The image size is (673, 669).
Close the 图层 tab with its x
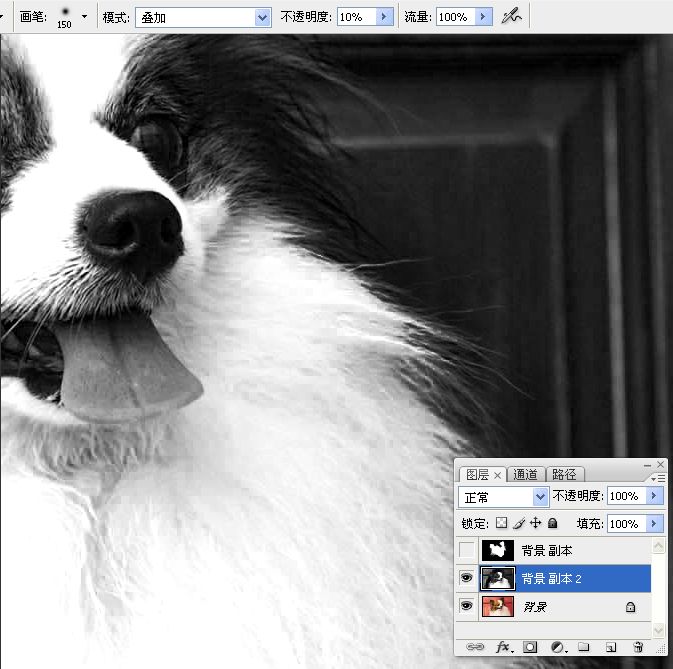tap(497, 475)
